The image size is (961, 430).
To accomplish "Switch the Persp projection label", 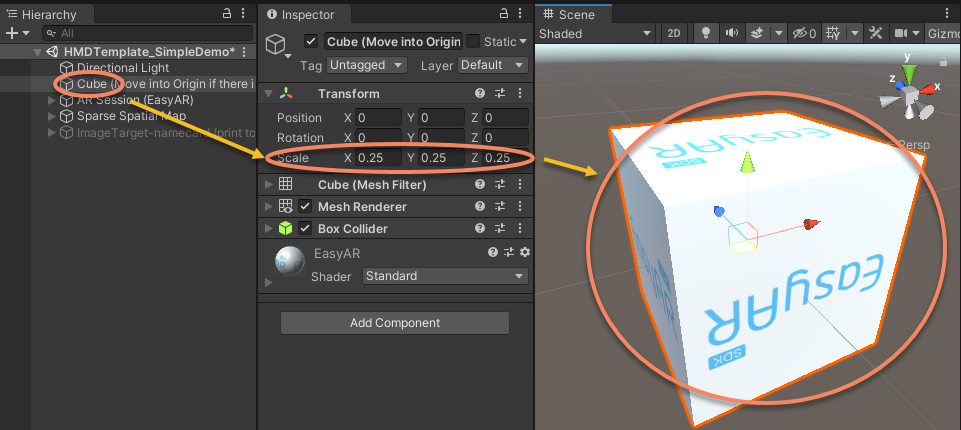I will click(x=915, y=145).
